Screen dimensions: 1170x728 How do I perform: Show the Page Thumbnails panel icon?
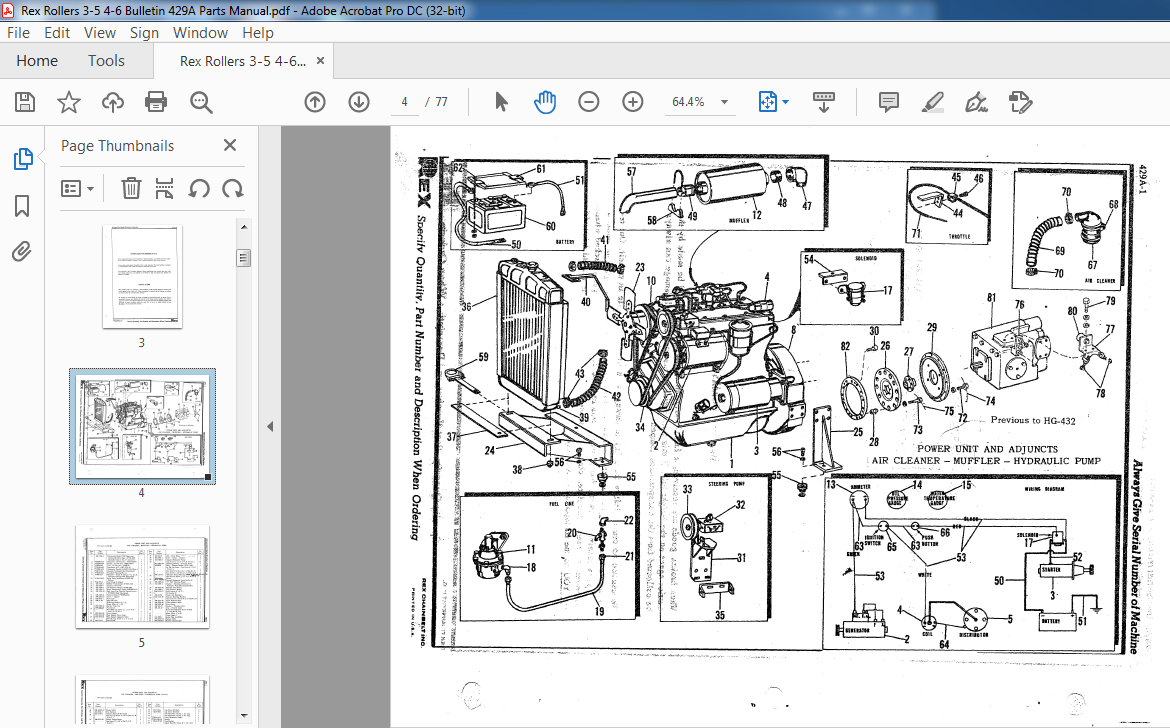tap(22, 158)
